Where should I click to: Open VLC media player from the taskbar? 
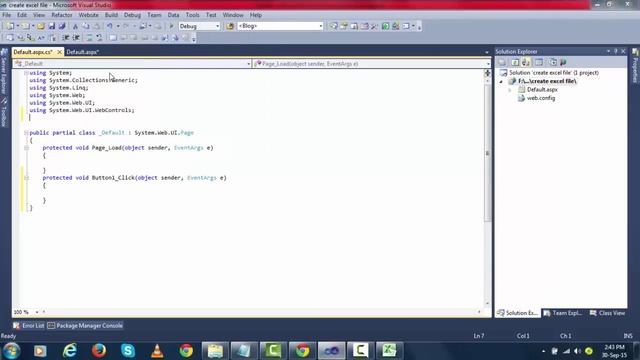click(x=157, y=351)
